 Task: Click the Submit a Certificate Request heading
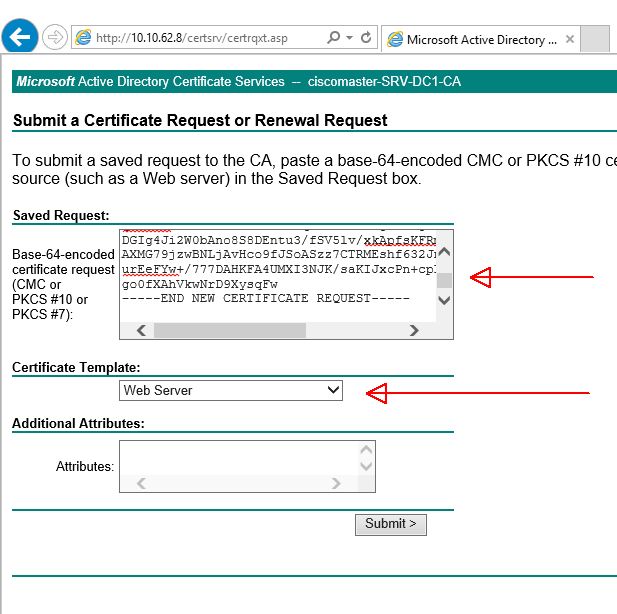(200, 120)
